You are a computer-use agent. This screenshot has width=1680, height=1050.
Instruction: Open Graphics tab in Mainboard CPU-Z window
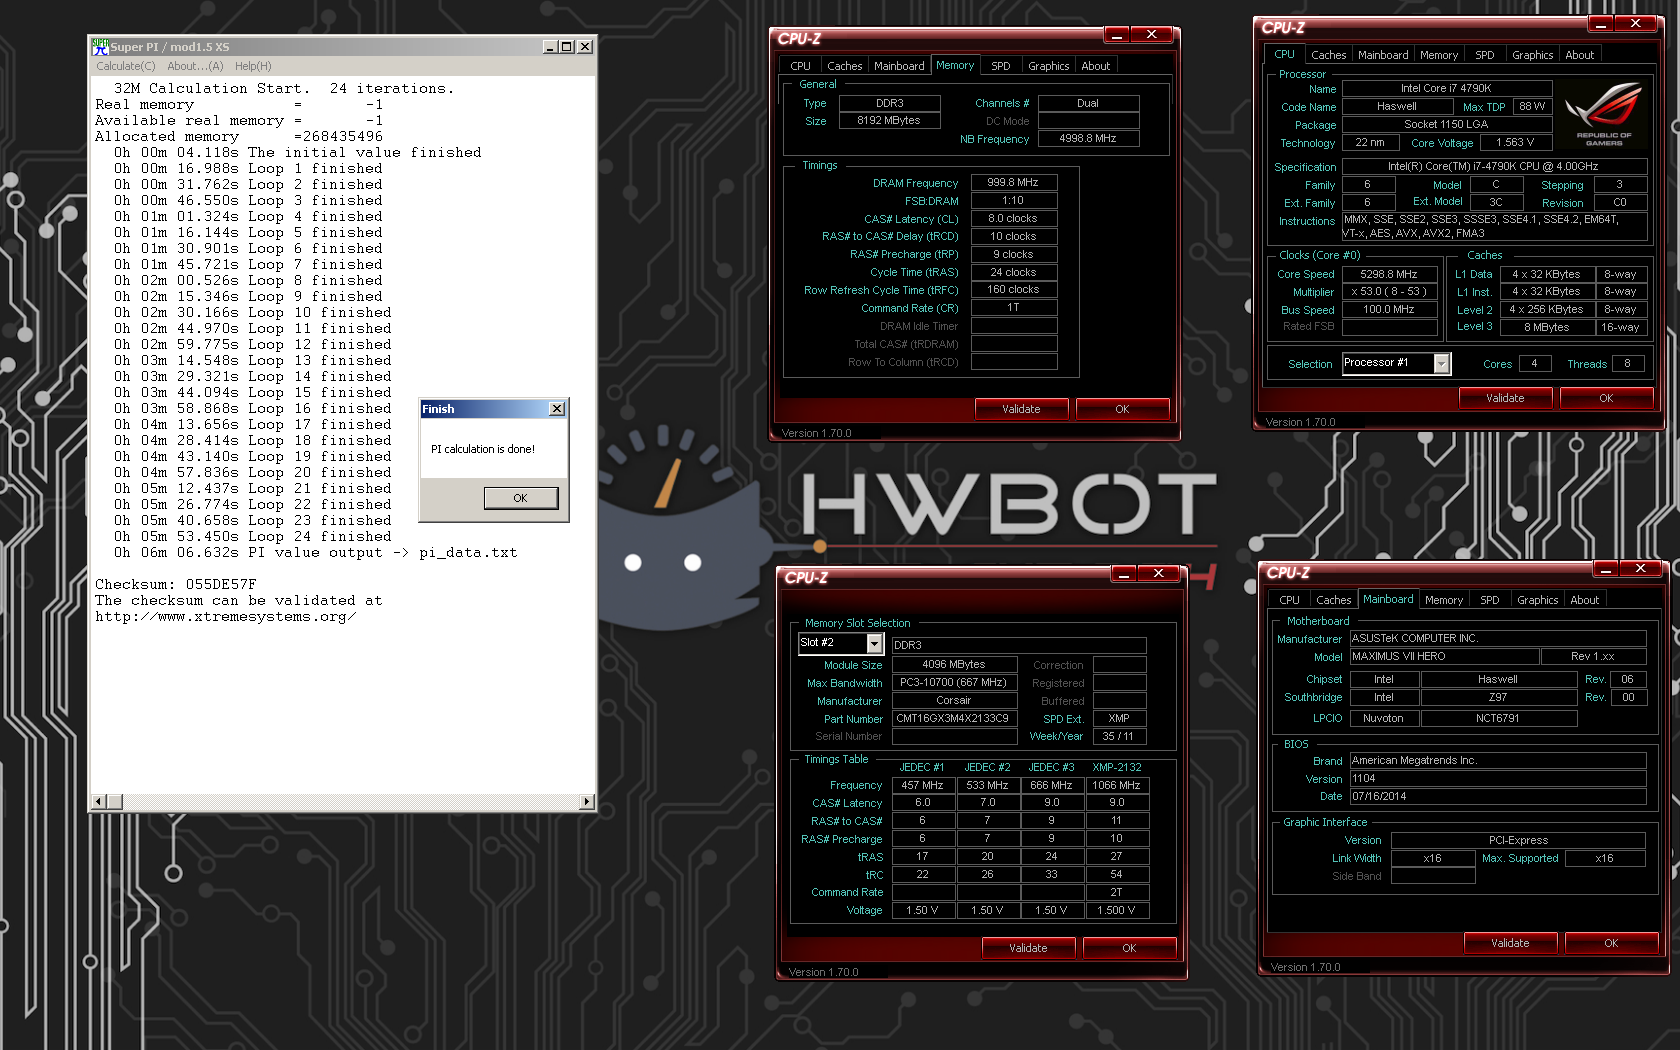pos(1538,600)
